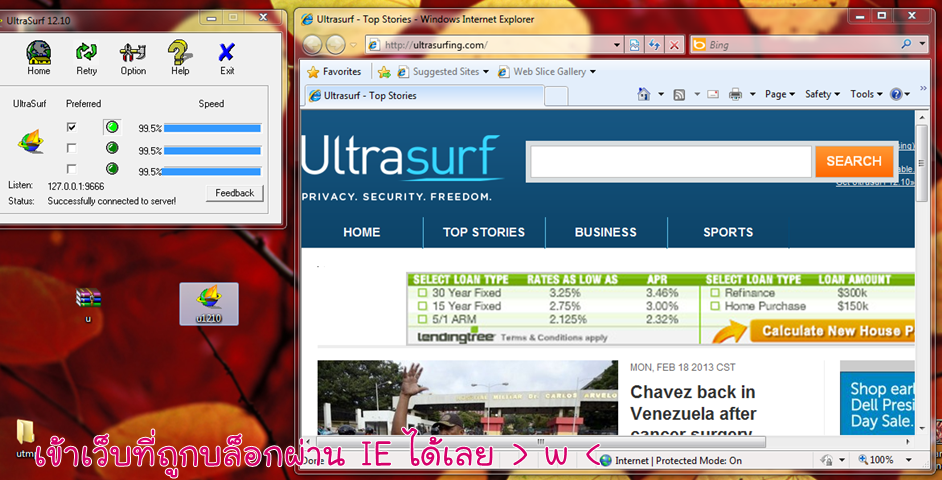Click the Read Mail icon
The height and width of the screenshot is (480, 942).
[x=713, y=94]
